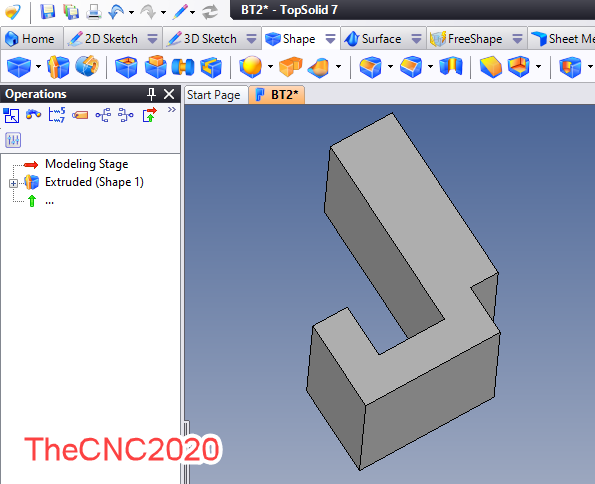
Task: Click the Save icon in quick toolbar
Action: click(47, 11)
